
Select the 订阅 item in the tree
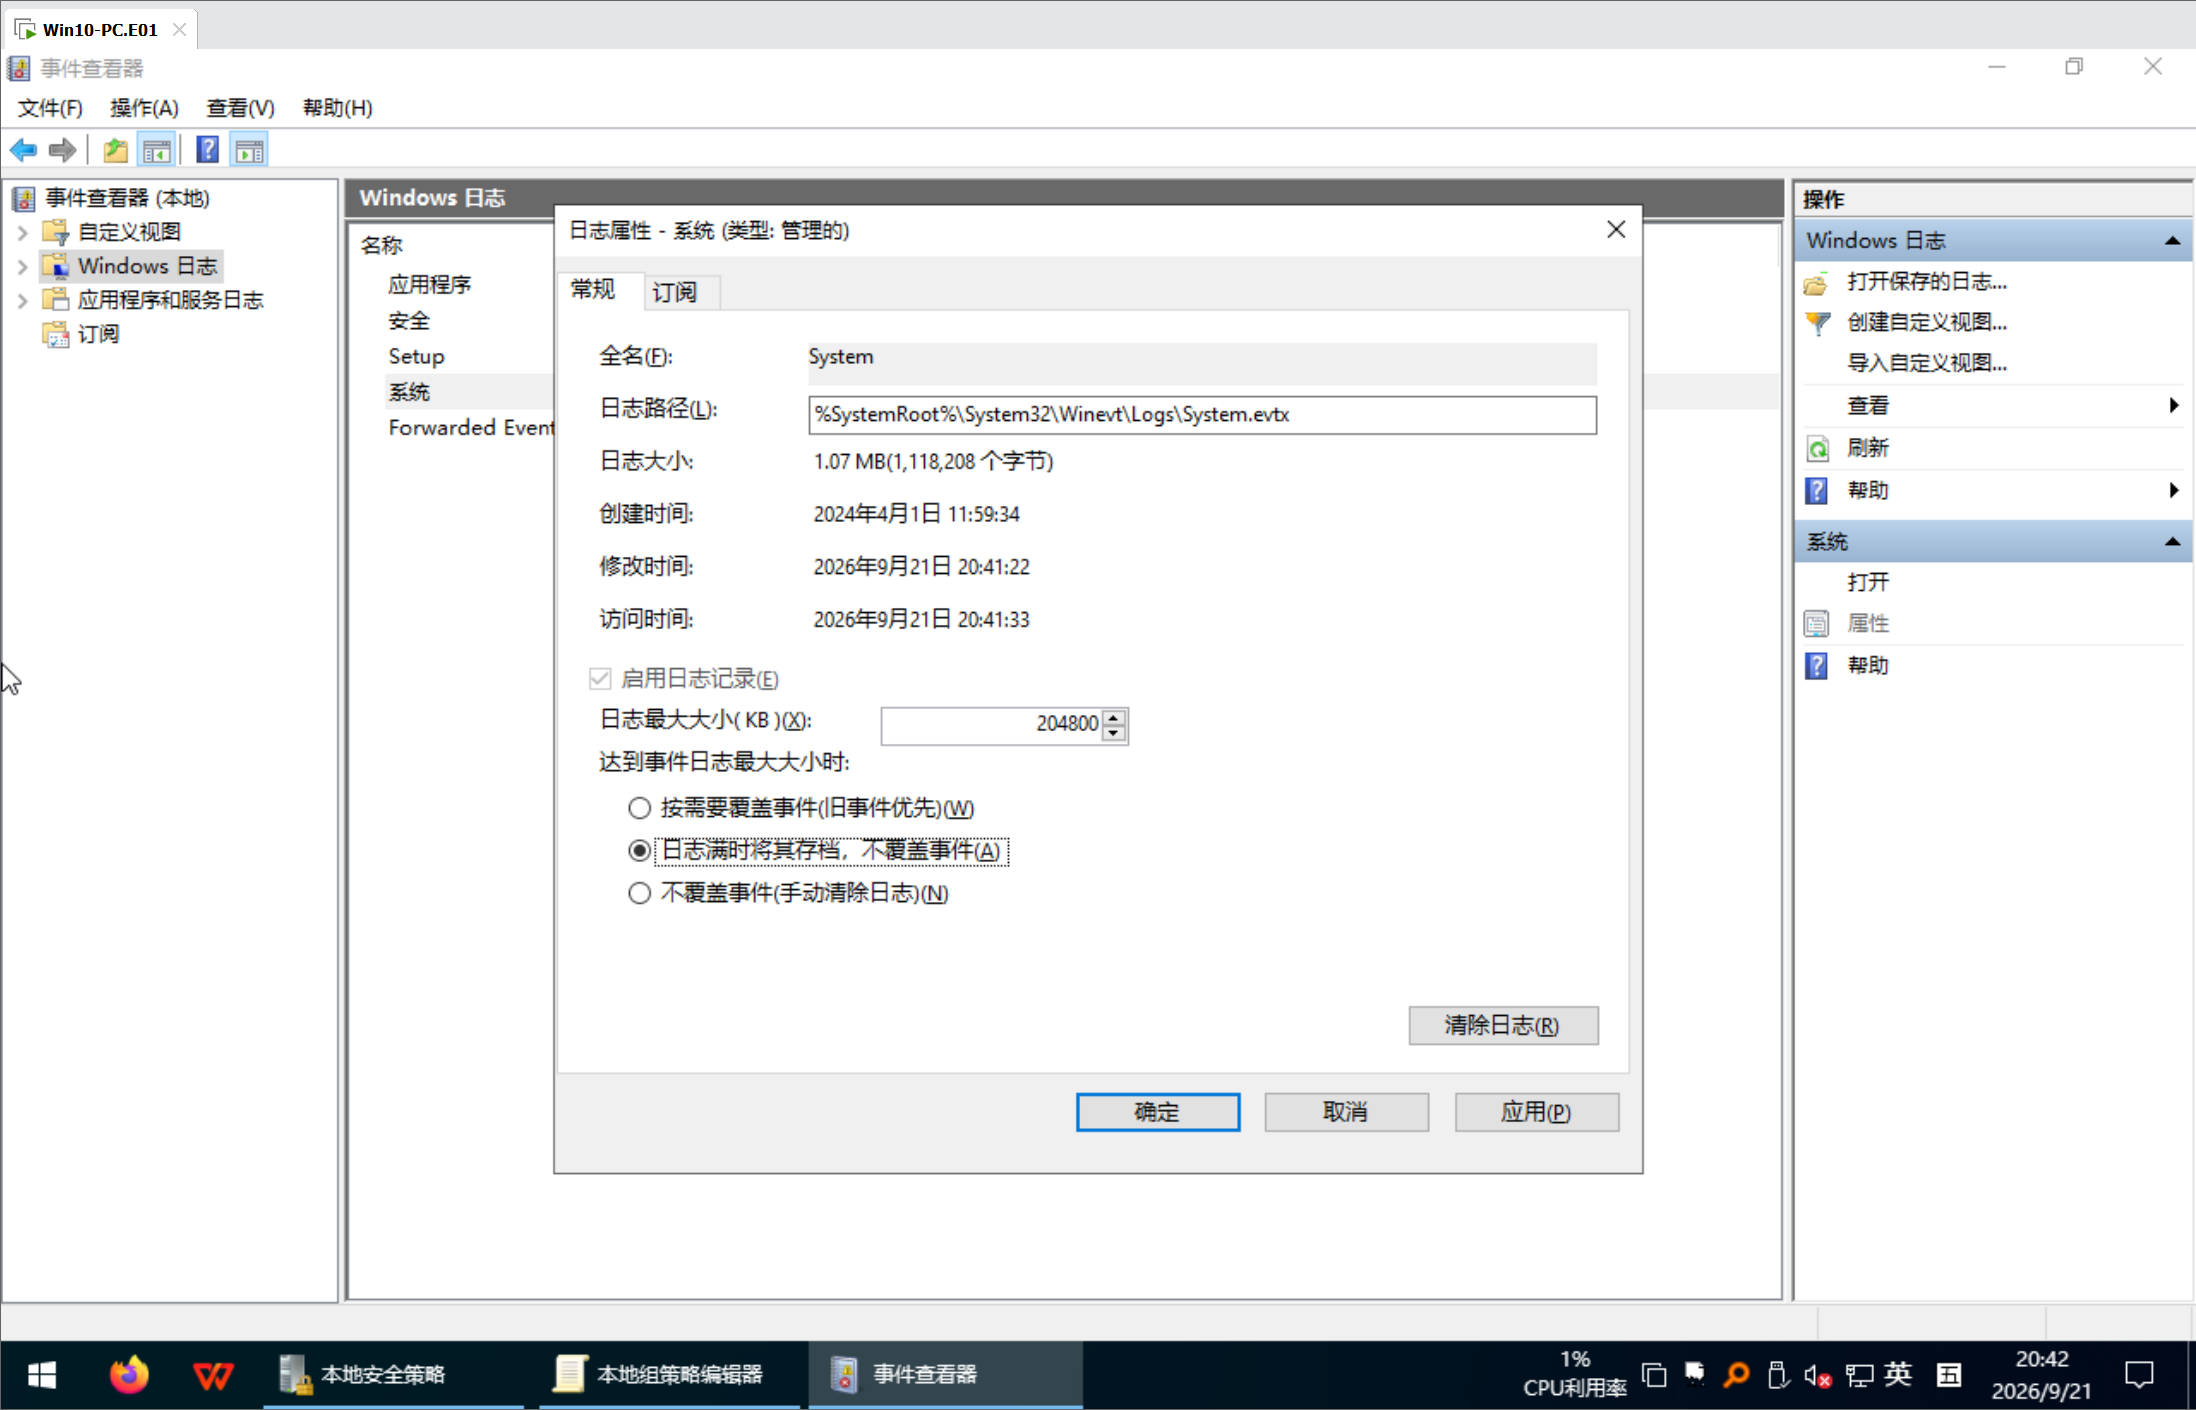[x=98, y=335]
